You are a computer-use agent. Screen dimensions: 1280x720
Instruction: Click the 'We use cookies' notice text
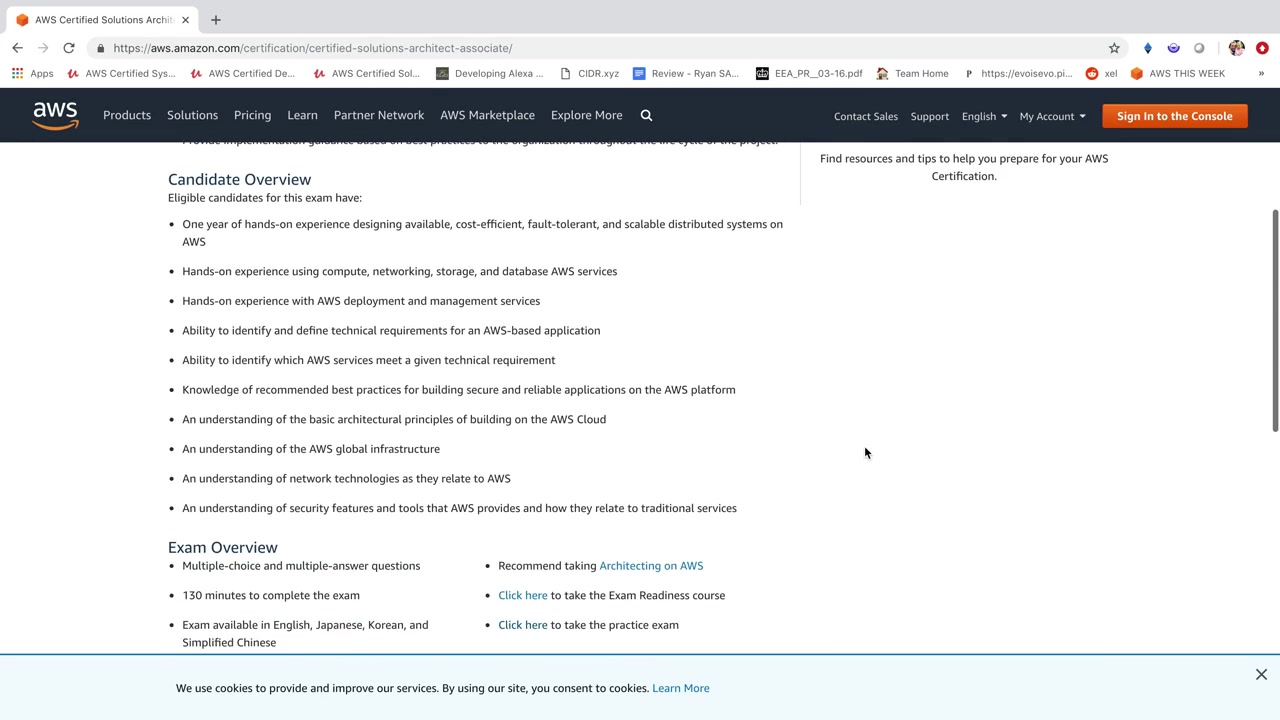[x=412, y=688]
